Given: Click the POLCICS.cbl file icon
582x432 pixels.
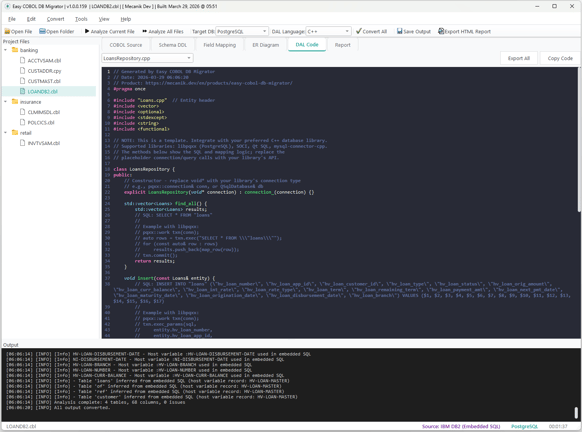Looking at the screenshot, I should [23, 122].
